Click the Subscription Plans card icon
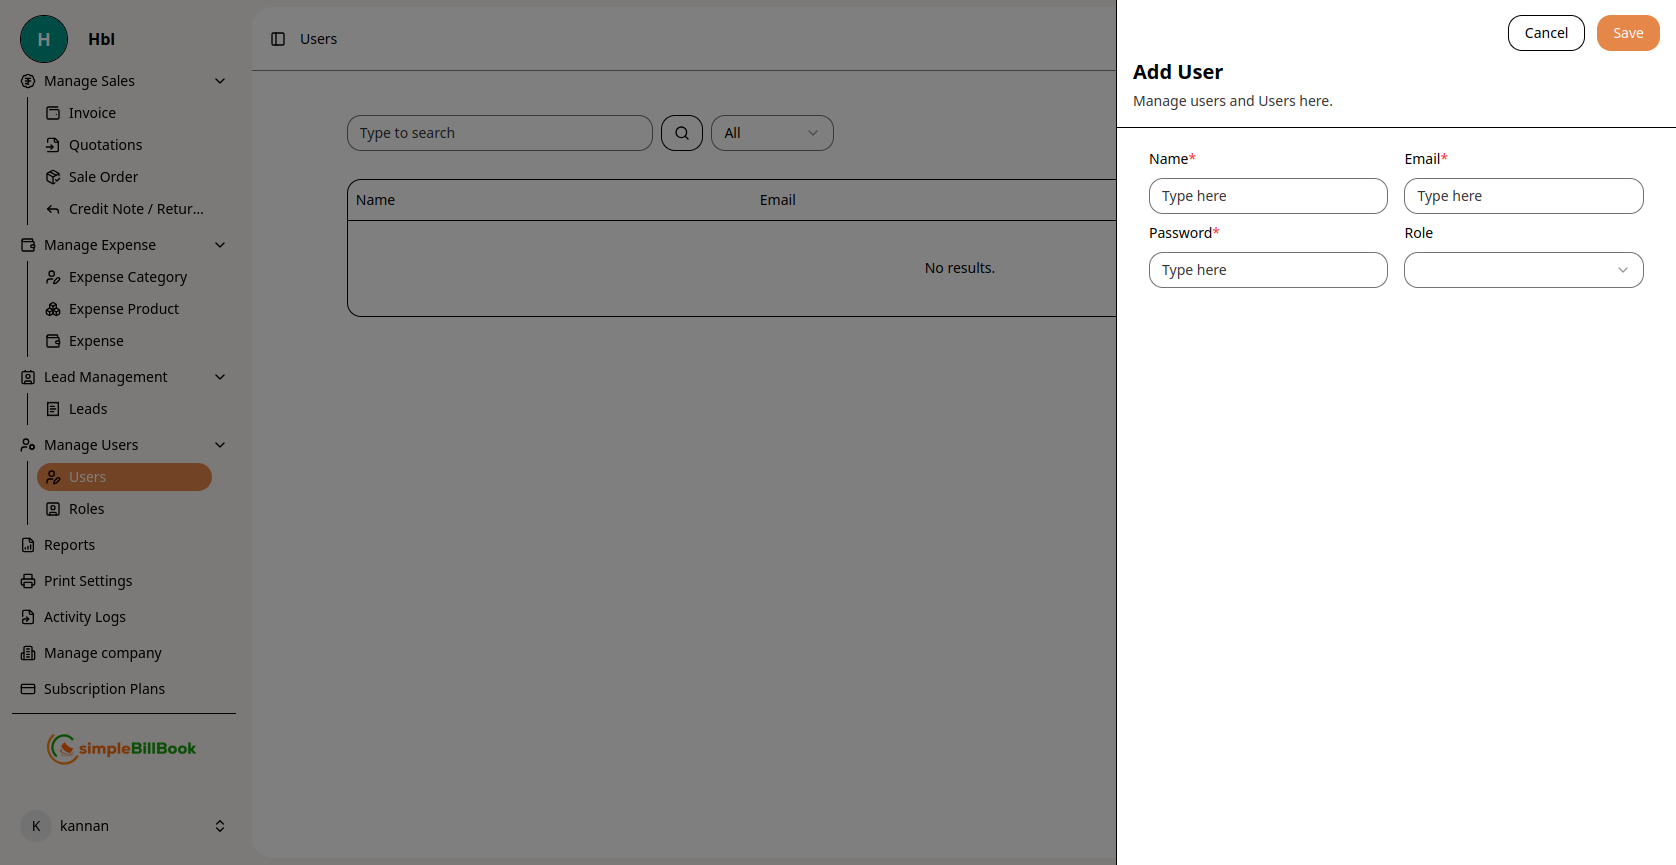This screenshot has height=865, width=1676. pos(28,689)
